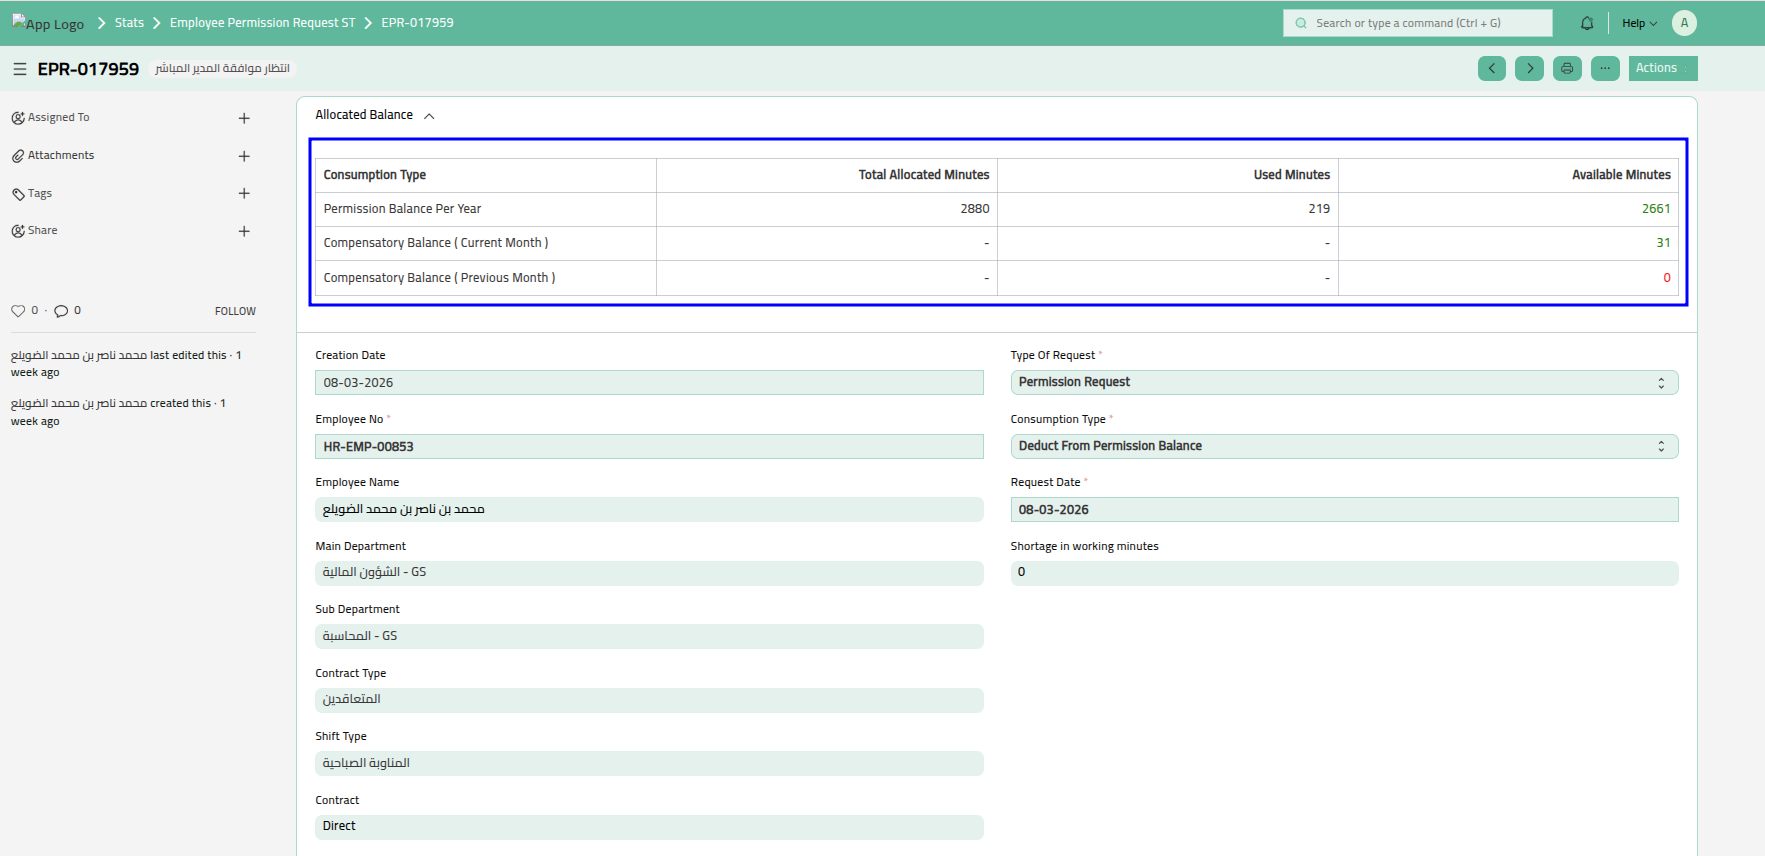Image resolution: width=1765 pixels, height=856 pixels.
Task: Open the Actions menu button
Action: [x=1662, y=68]
